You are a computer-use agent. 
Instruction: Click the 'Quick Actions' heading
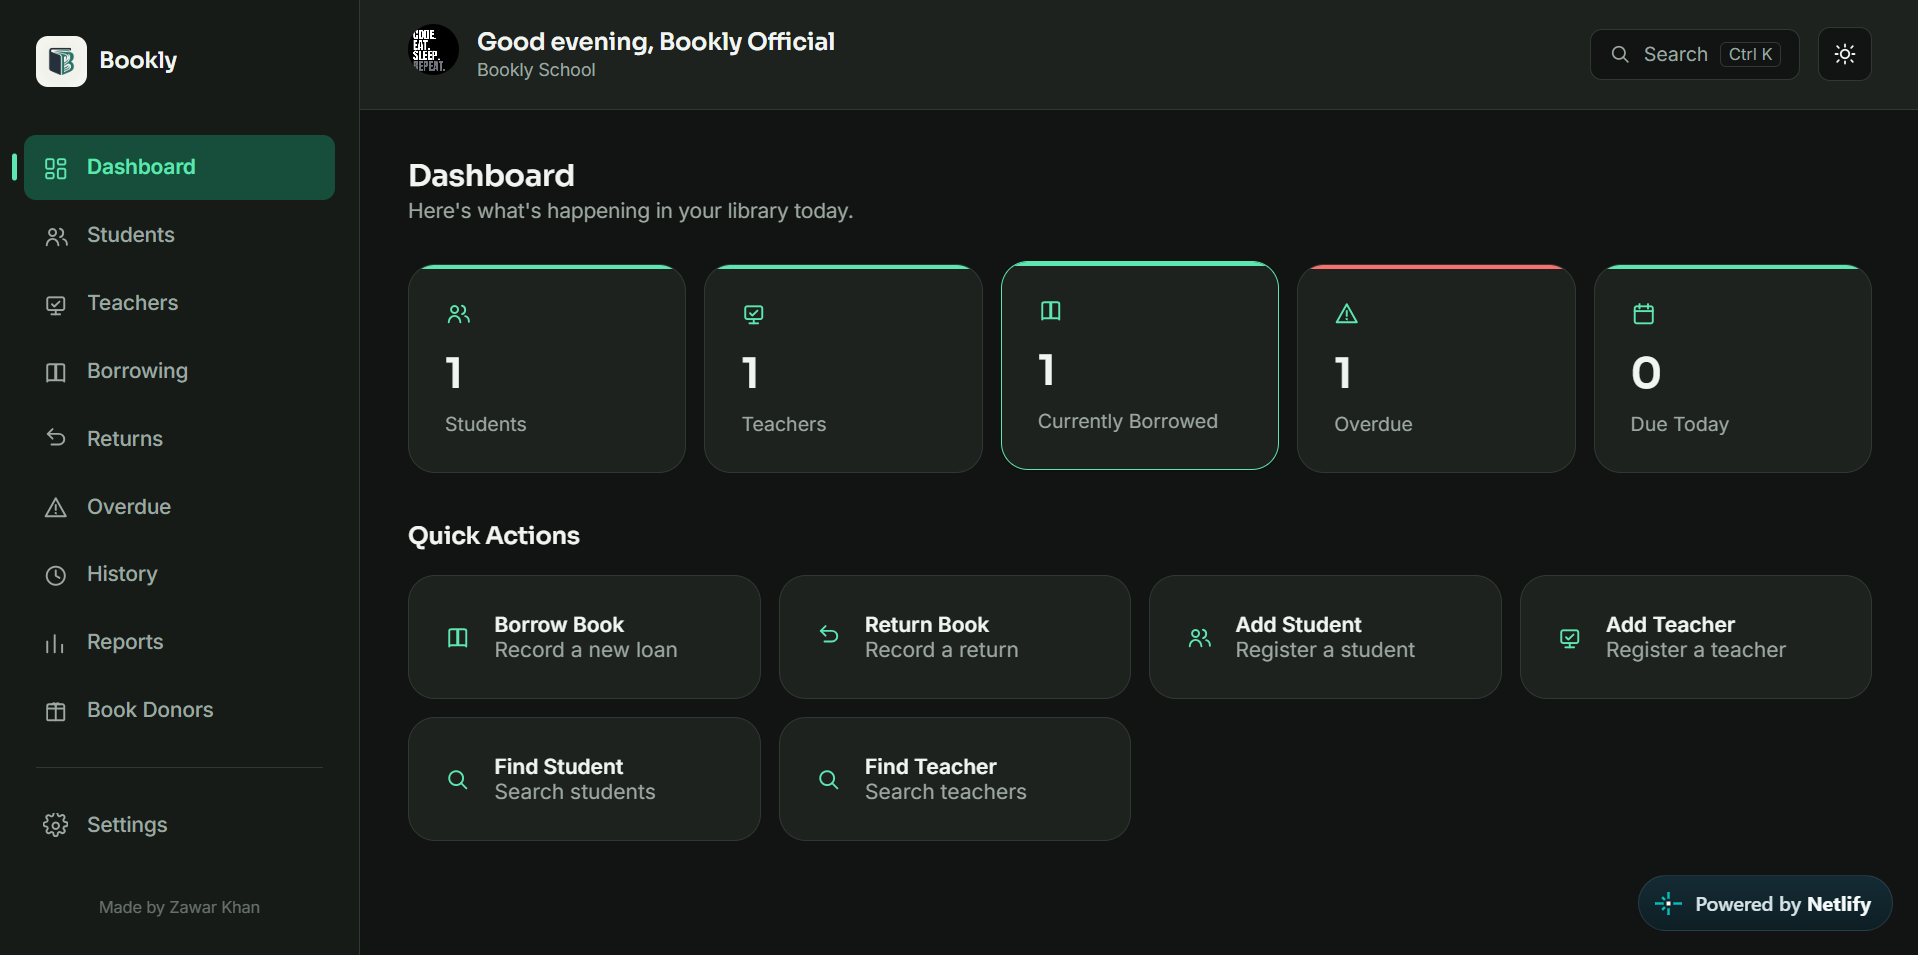[x=494, y=536]
